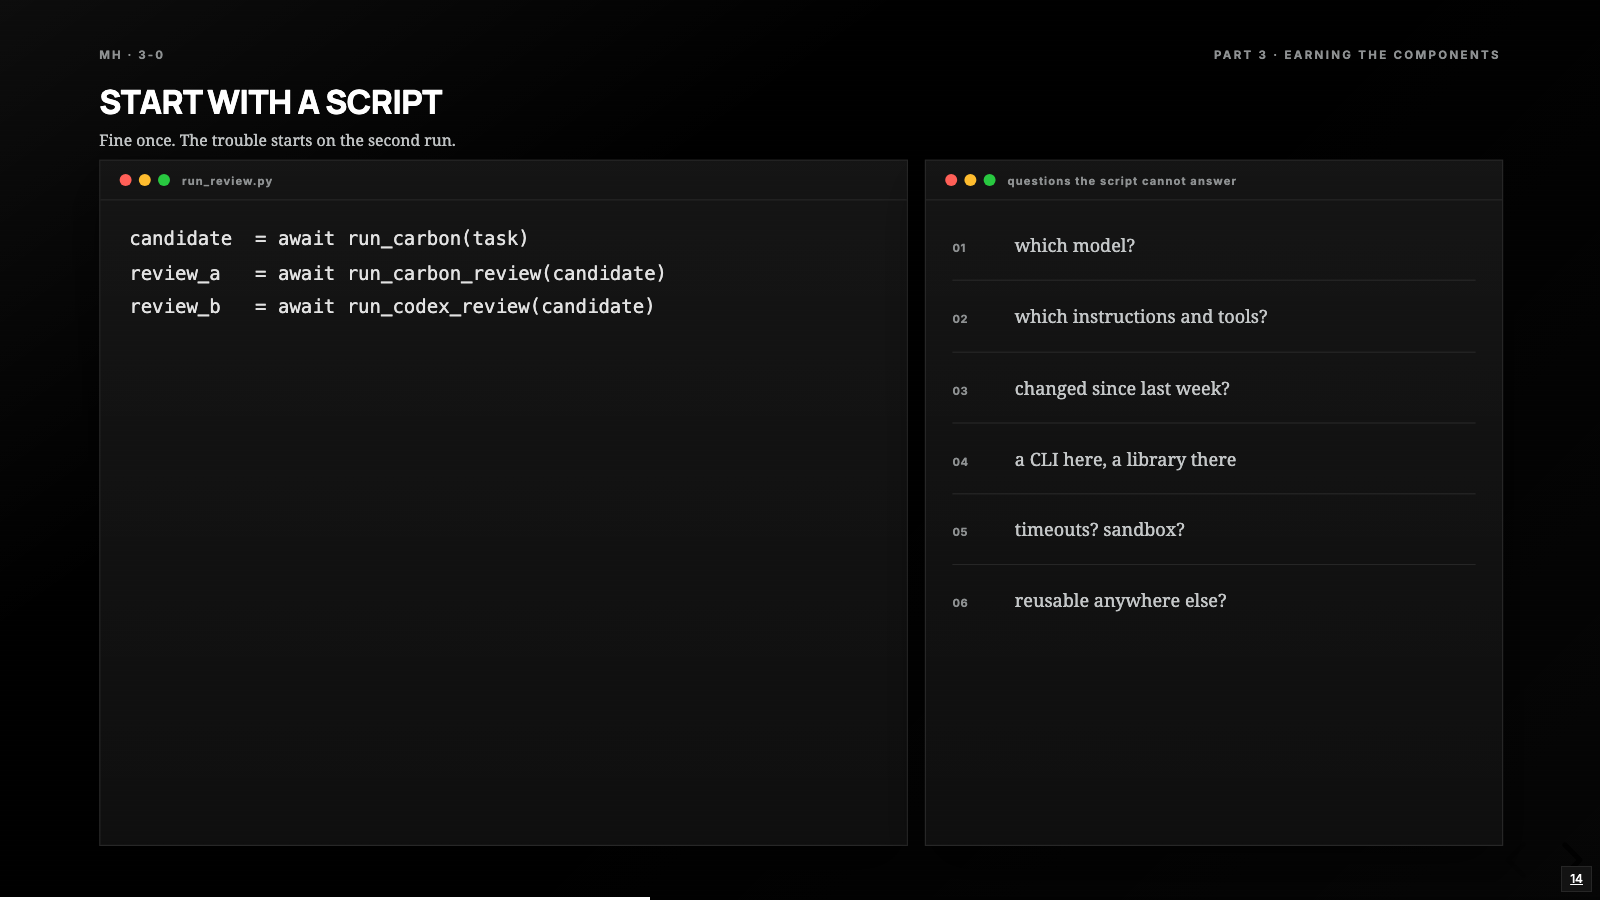Click the 'MH · 3-0' section label
1600x900 pixels.
pyautogui.click(x=131, y=55)
